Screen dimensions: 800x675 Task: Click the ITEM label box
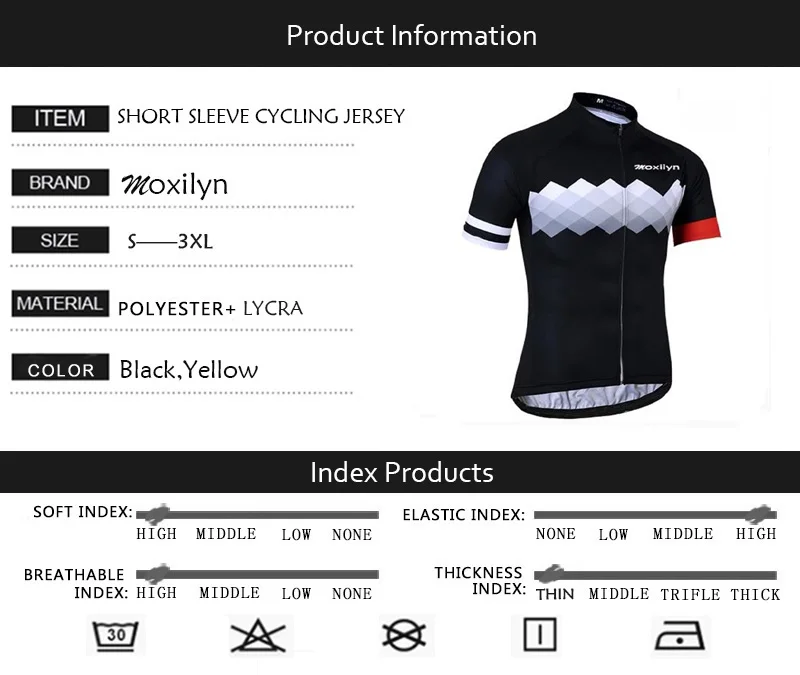(x=60, y=118)
